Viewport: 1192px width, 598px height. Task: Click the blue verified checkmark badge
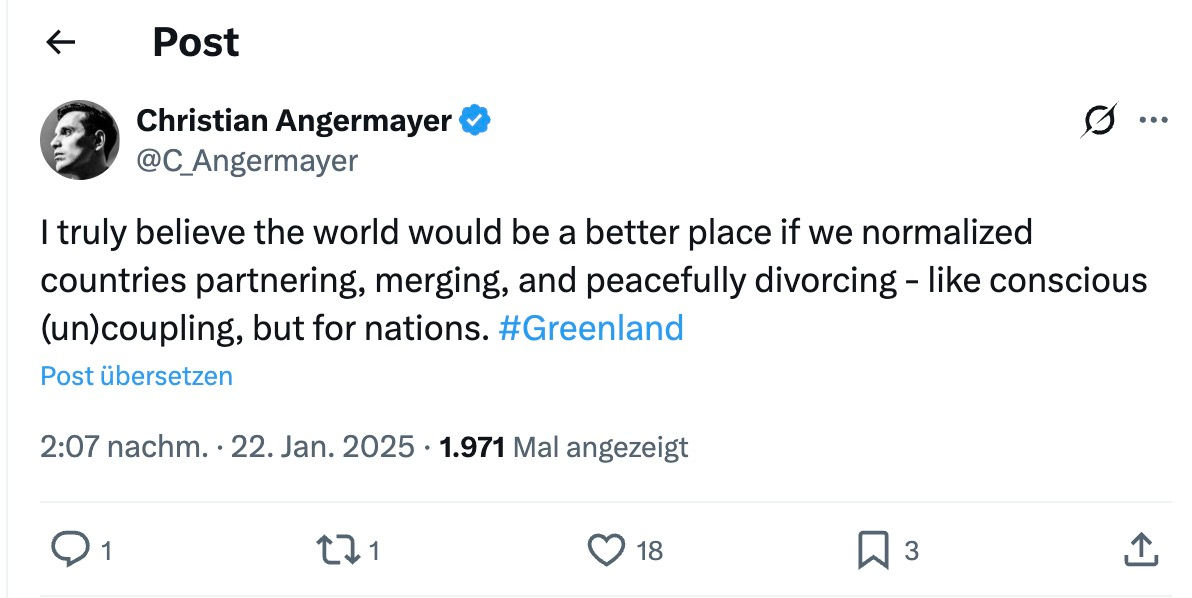pos(475,121)
